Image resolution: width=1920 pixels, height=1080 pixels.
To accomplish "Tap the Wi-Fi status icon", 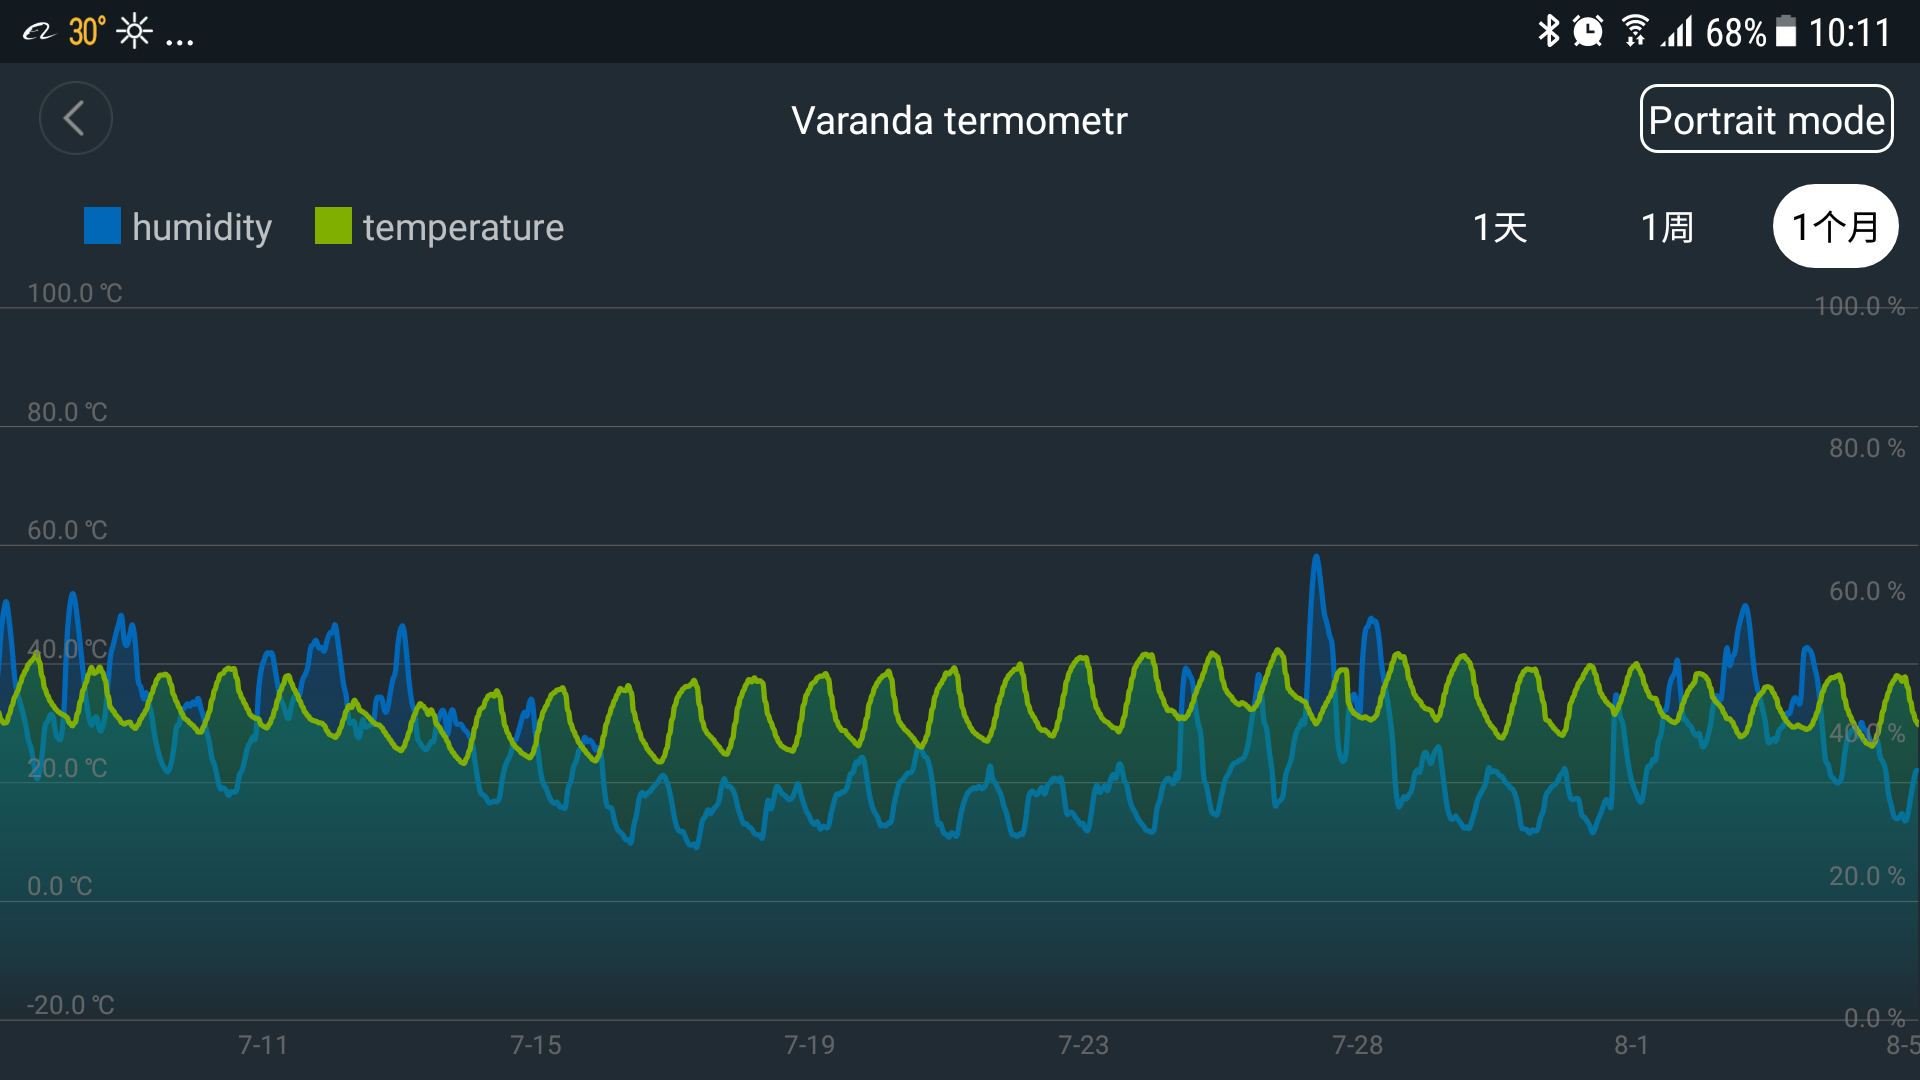I will click(x=1635, y=32).
